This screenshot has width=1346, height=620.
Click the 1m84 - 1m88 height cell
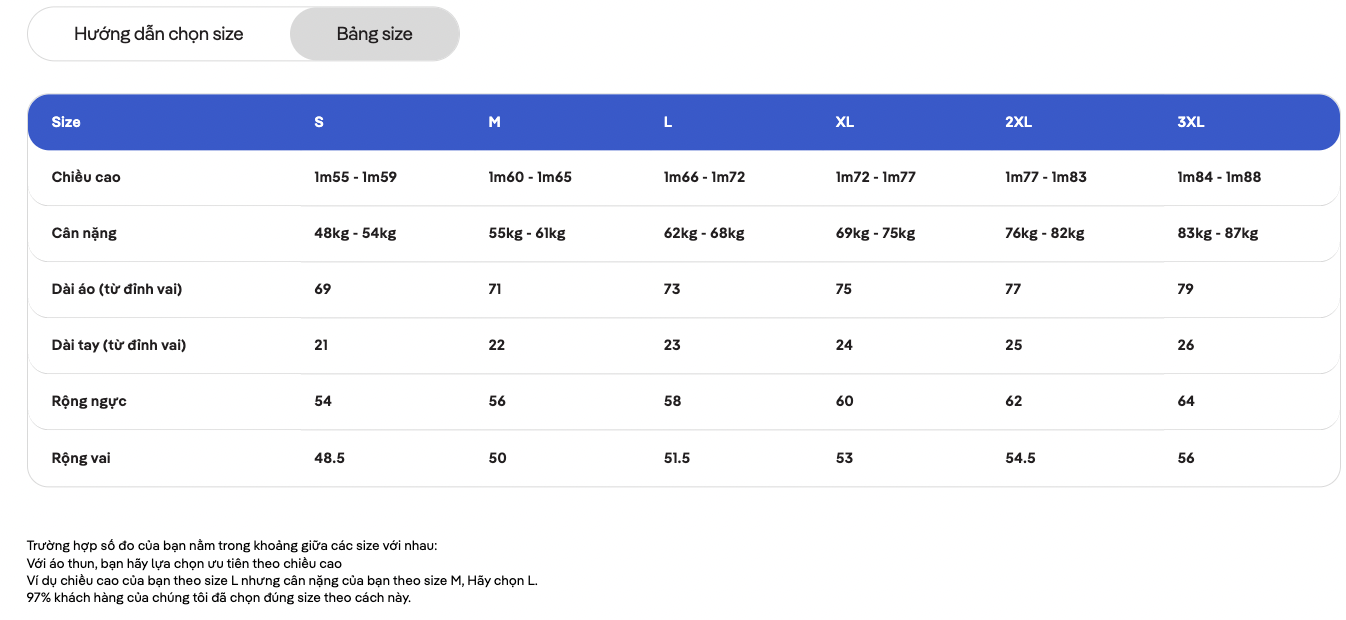point(1219,177)
